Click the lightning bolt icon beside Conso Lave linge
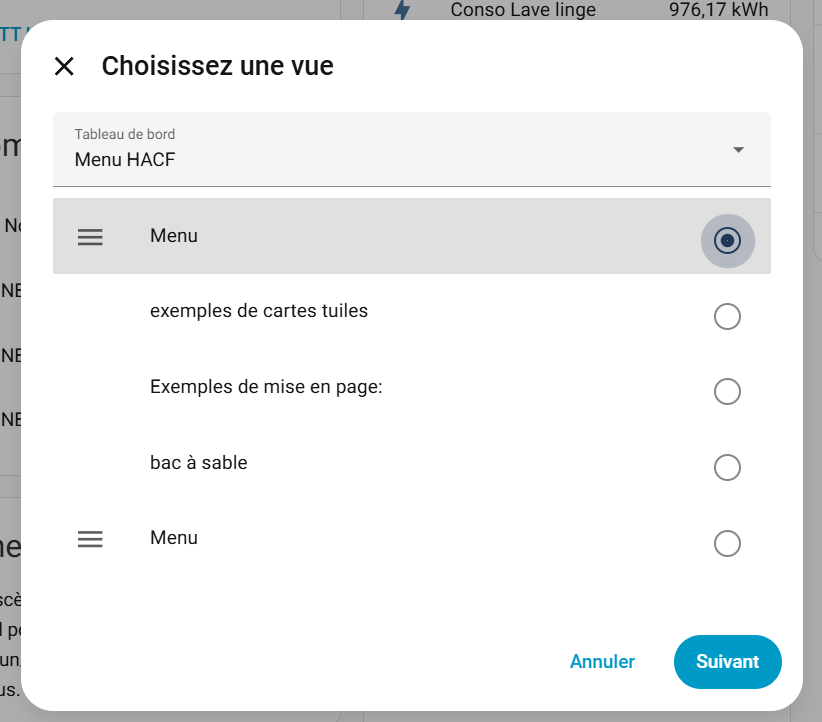The image size is (822, 722). click(x=402, y=10)
